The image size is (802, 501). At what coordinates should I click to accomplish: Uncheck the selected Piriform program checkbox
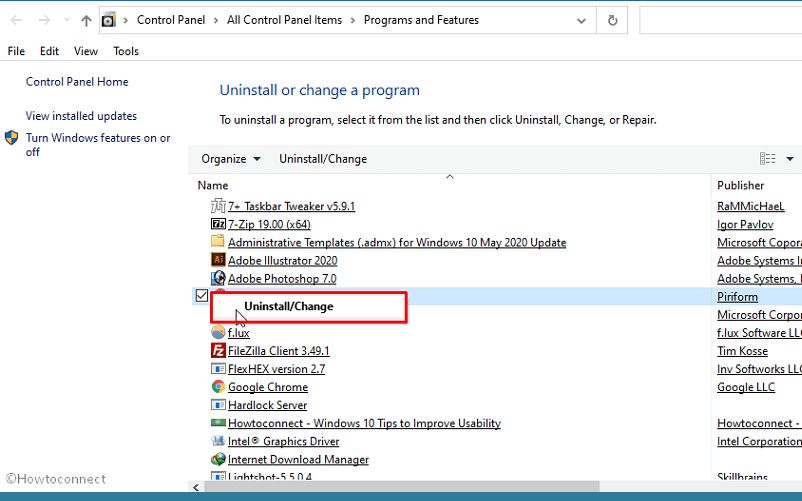(x=202, y=295)
